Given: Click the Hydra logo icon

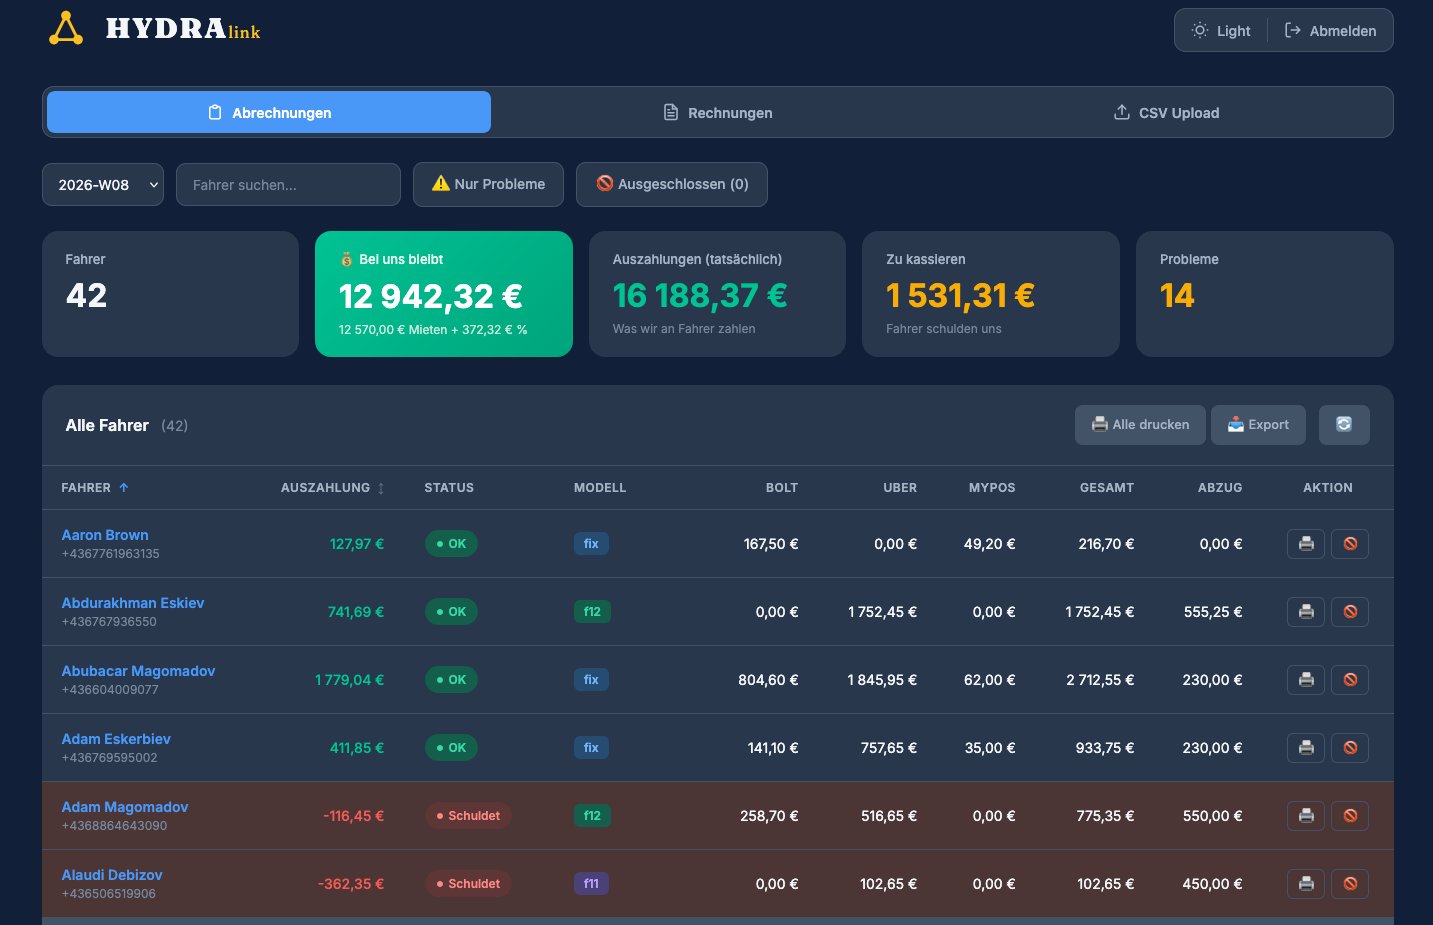Looking at the screenshot, I should pos(66,28).
